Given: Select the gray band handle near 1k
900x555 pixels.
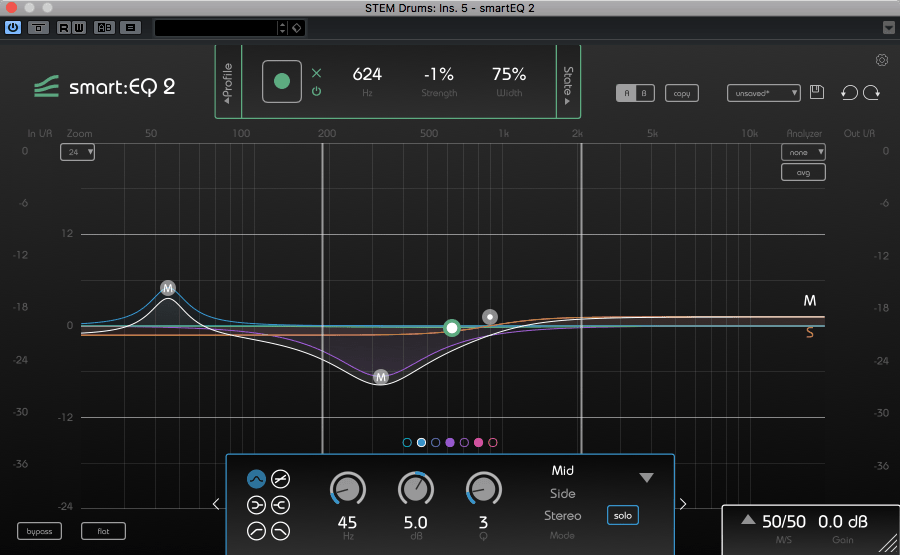Looking at the screenshot, I should point(490,317).
